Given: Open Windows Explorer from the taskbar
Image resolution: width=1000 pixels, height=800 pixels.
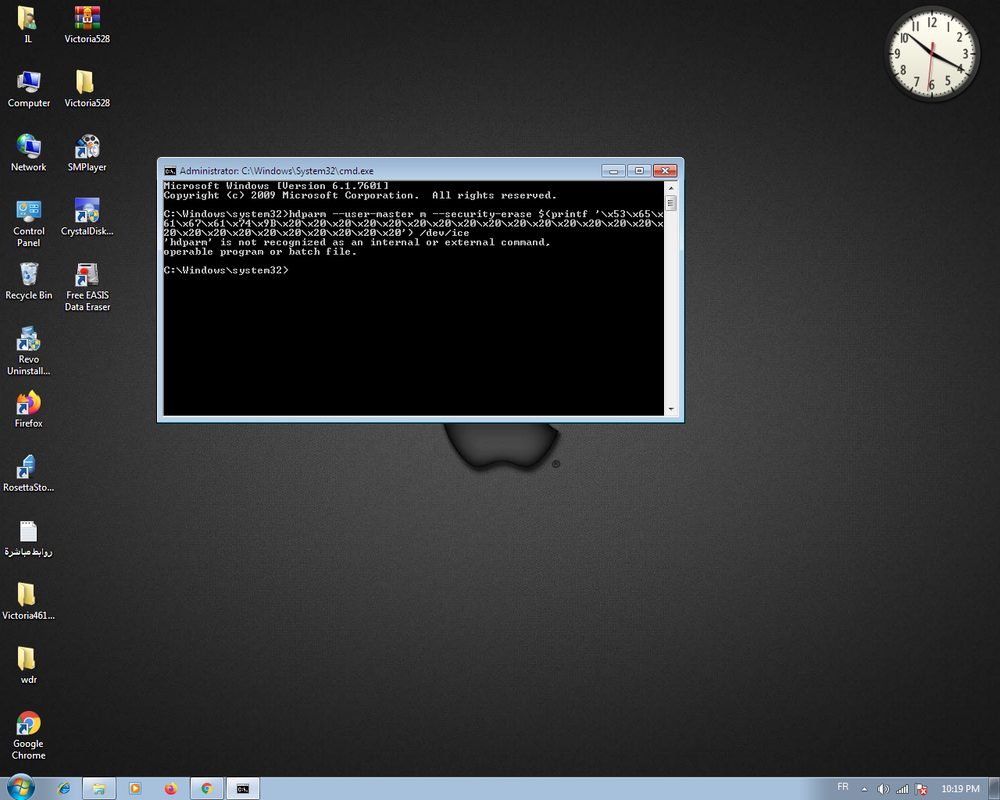Looking at the screenshot, I should [99, 789].
